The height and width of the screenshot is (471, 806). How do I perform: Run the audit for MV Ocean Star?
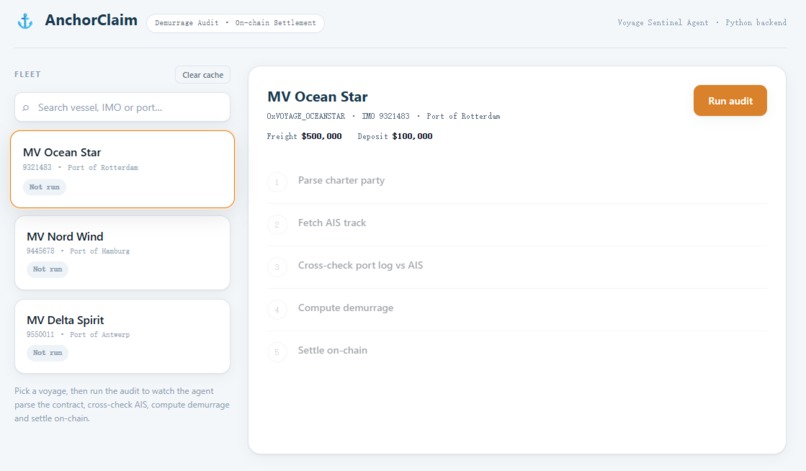[730, 101]
